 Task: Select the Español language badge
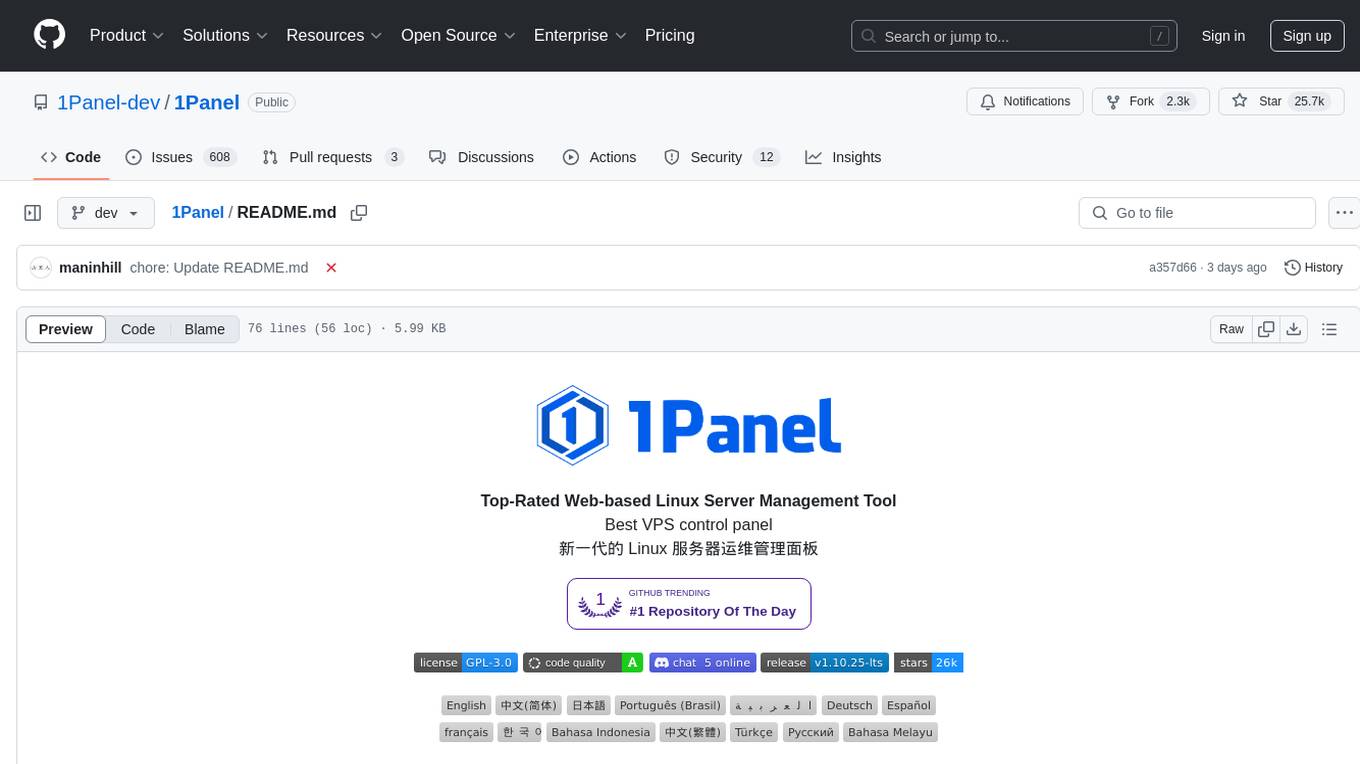909,706
